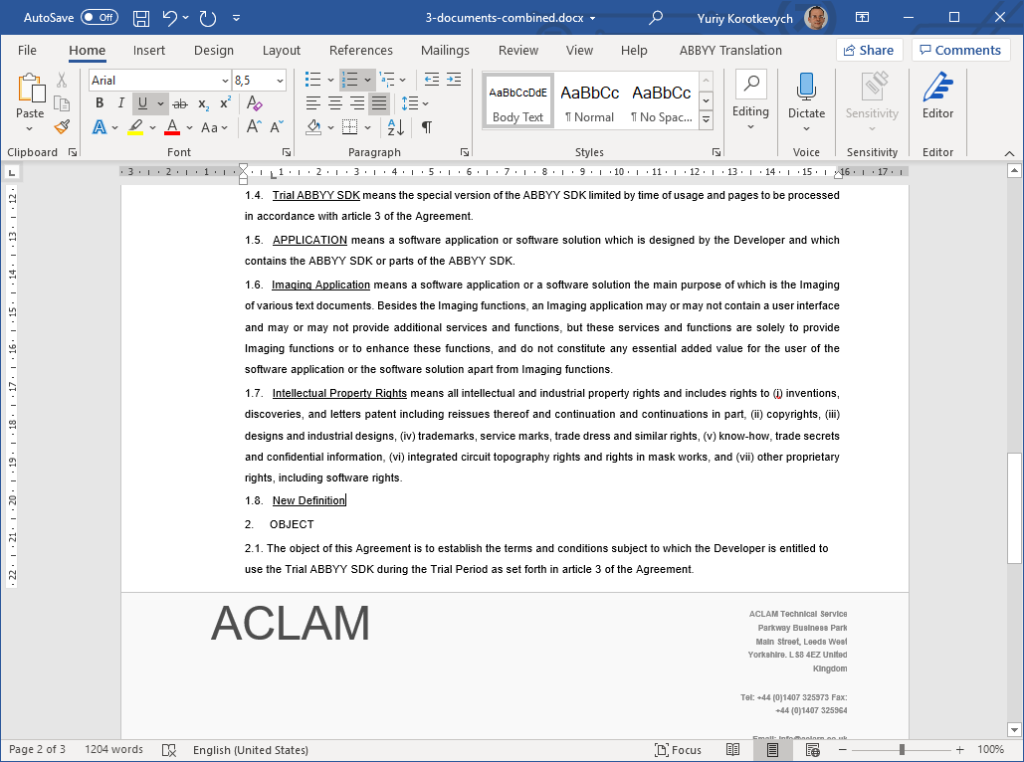This screenshot has height=762, width=1024.
Task: Switch to the Design tab
Action: [214, 50]
